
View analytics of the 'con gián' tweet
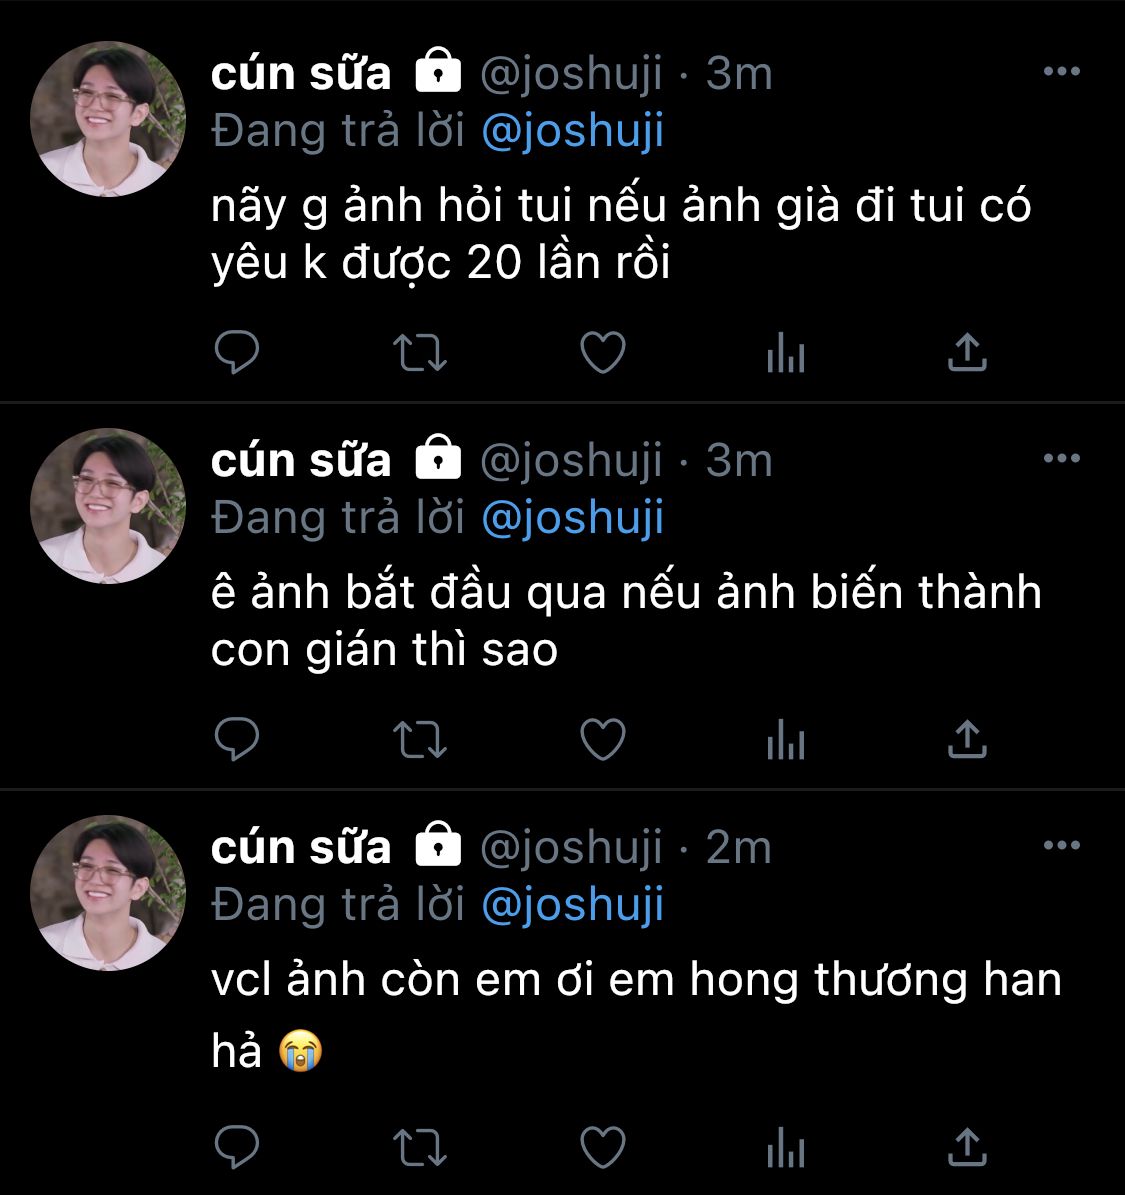click(786, 738)
